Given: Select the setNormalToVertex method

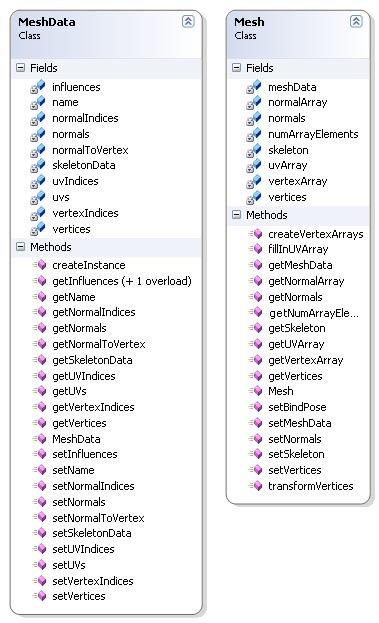Looking at the screenshot, I should [x=98, y=518].
